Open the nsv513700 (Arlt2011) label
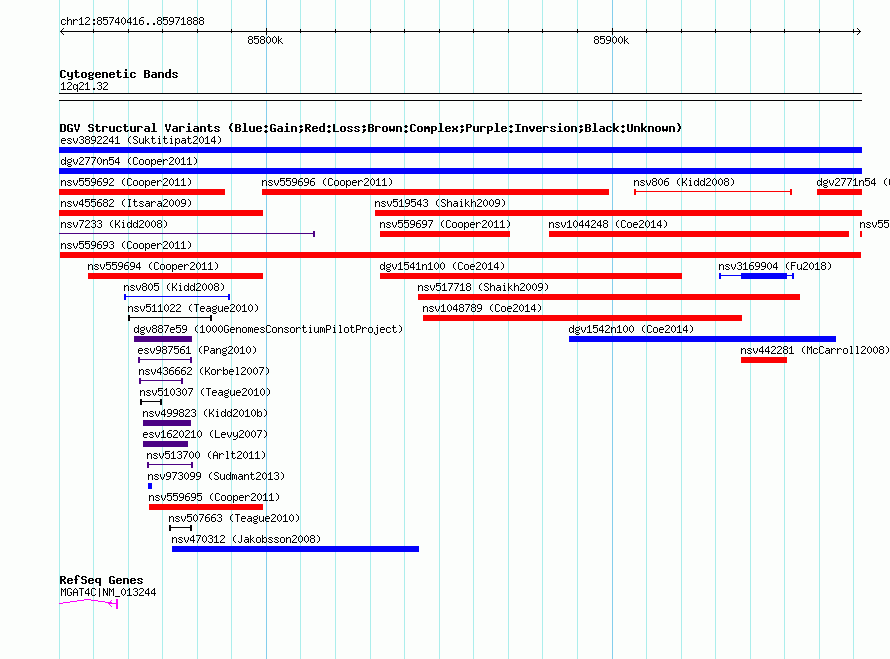Screen dimensions: 890x659 point(206,455)
